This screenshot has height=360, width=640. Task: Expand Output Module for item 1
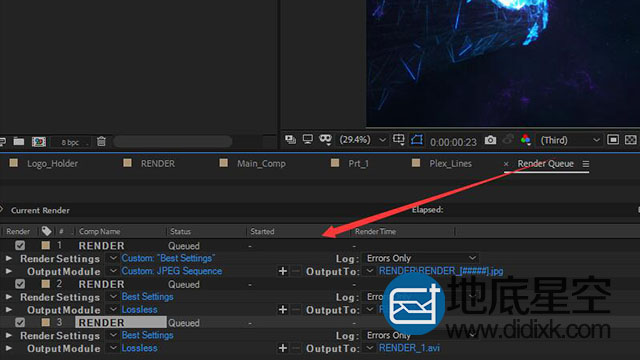pos(9,271)
